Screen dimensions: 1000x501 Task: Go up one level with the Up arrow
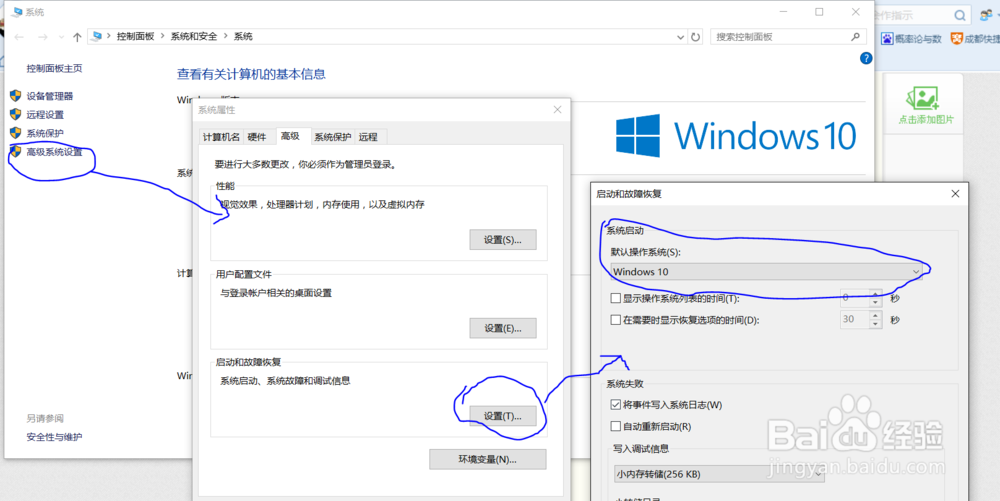[x=77, y=37]
